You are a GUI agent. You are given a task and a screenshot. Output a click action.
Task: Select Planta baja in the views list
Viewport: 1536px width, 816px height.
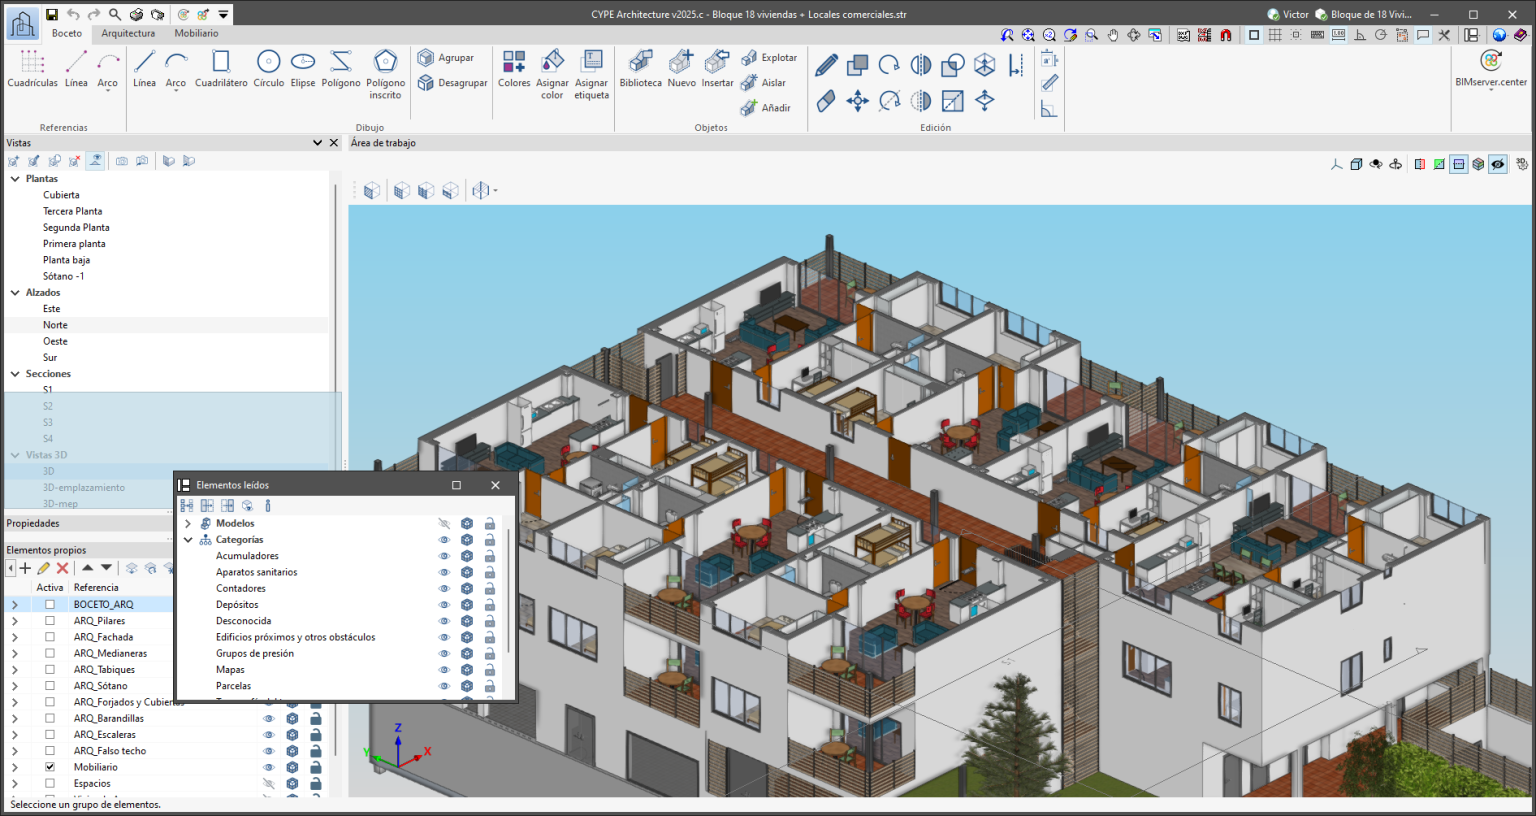click(x=66, y=260)
